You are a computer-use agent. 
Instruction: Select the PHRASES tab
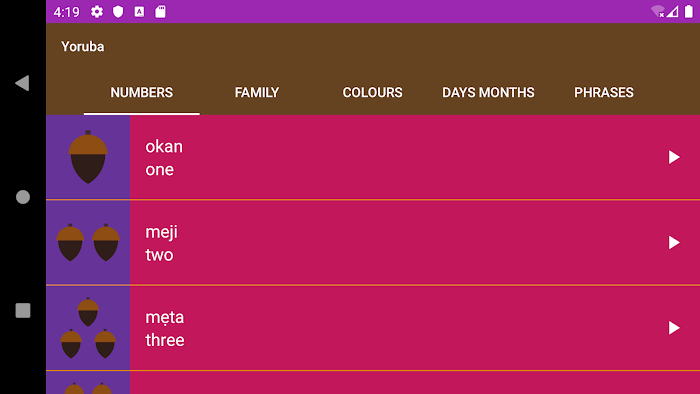(x=604, y=92)
